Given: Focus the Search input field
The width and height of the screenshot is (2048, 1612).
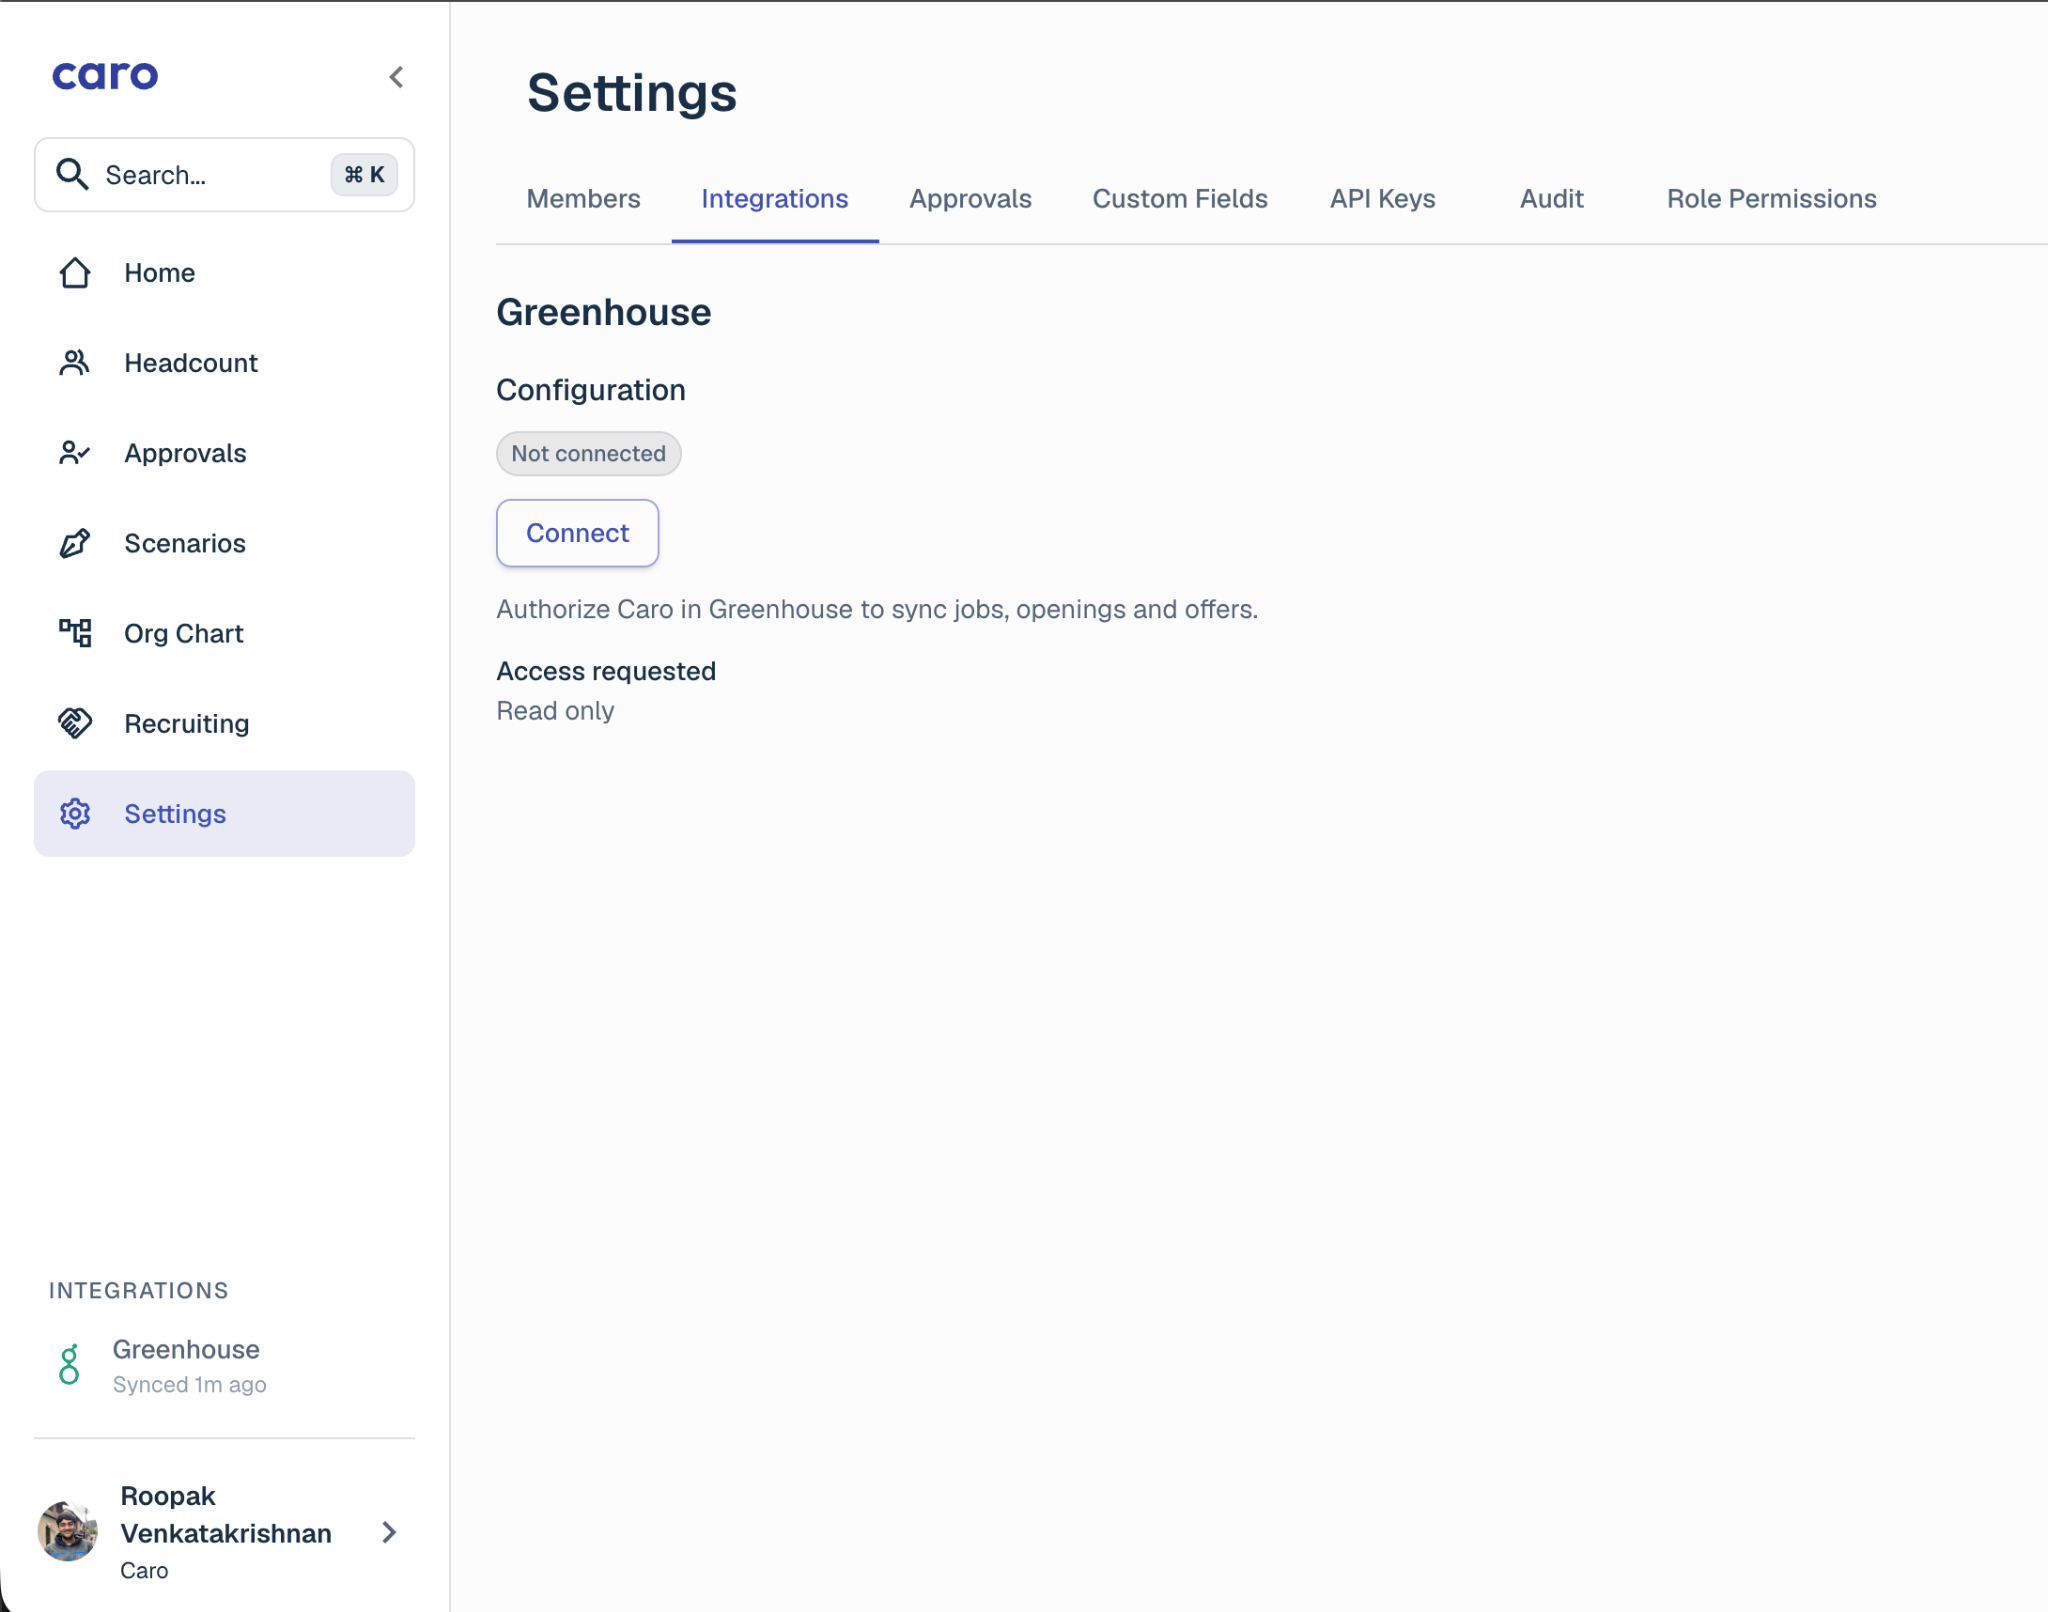Looking at the screenshot, I should point(224,175).
